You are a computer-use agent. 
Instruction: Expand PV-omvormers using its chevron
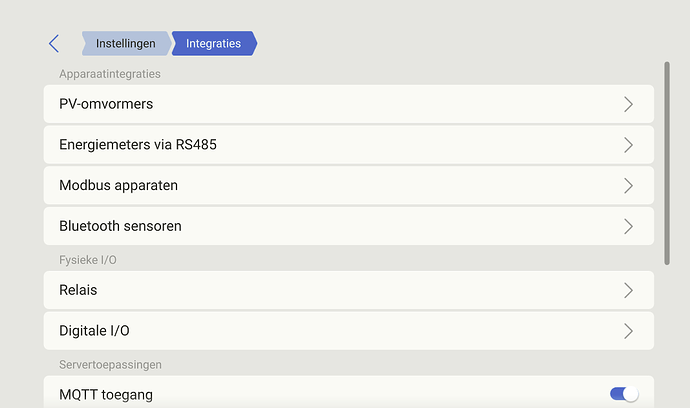[628, 104]
